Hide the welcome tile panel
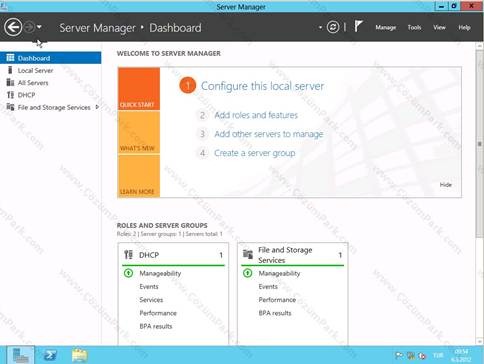The image size is (484, 364). tap(445, 185)
